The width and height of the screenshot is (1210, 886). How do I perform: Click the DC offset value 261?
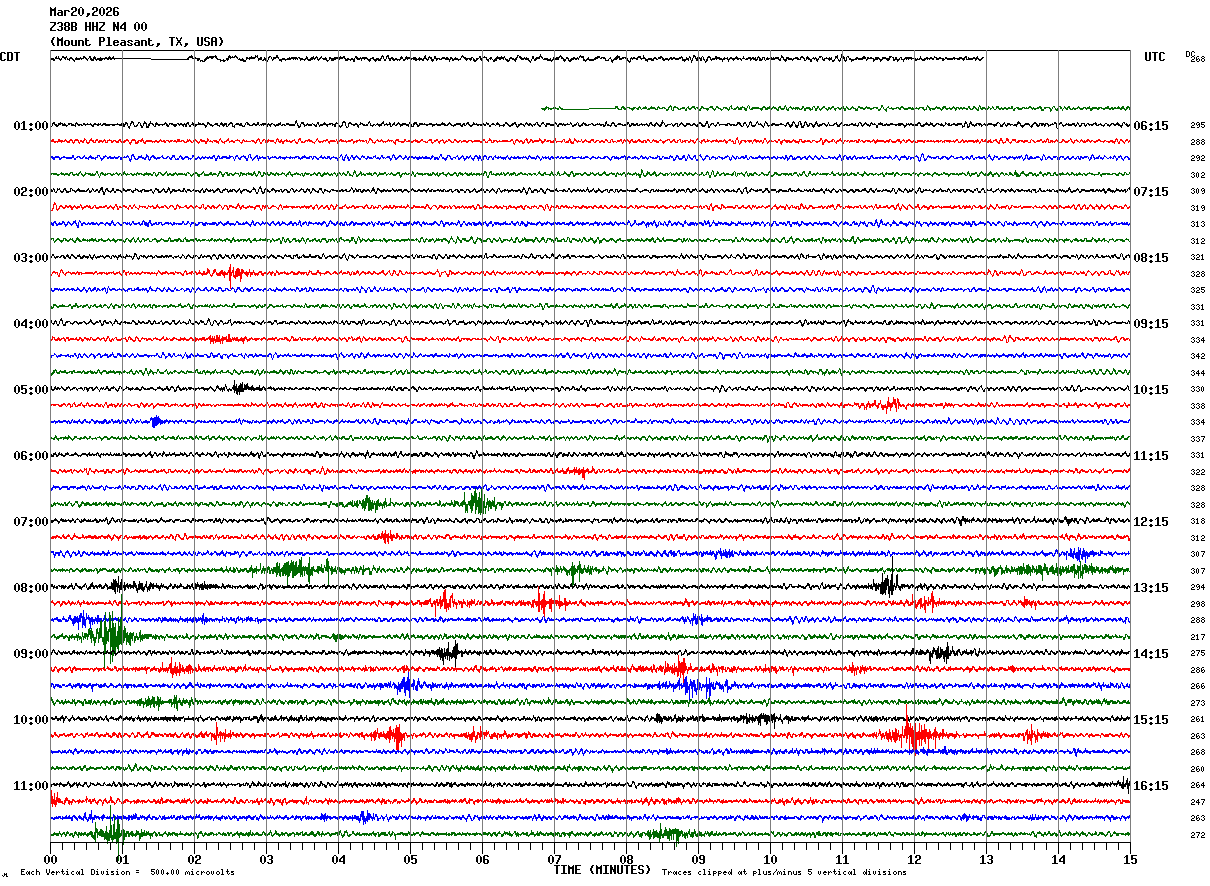coord(1197,720)
